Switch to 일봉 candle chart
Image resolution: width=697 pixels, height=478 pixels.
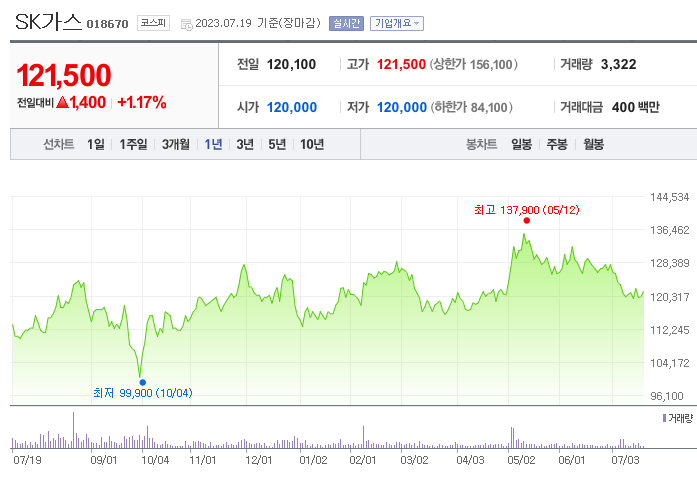click(521, 144)
